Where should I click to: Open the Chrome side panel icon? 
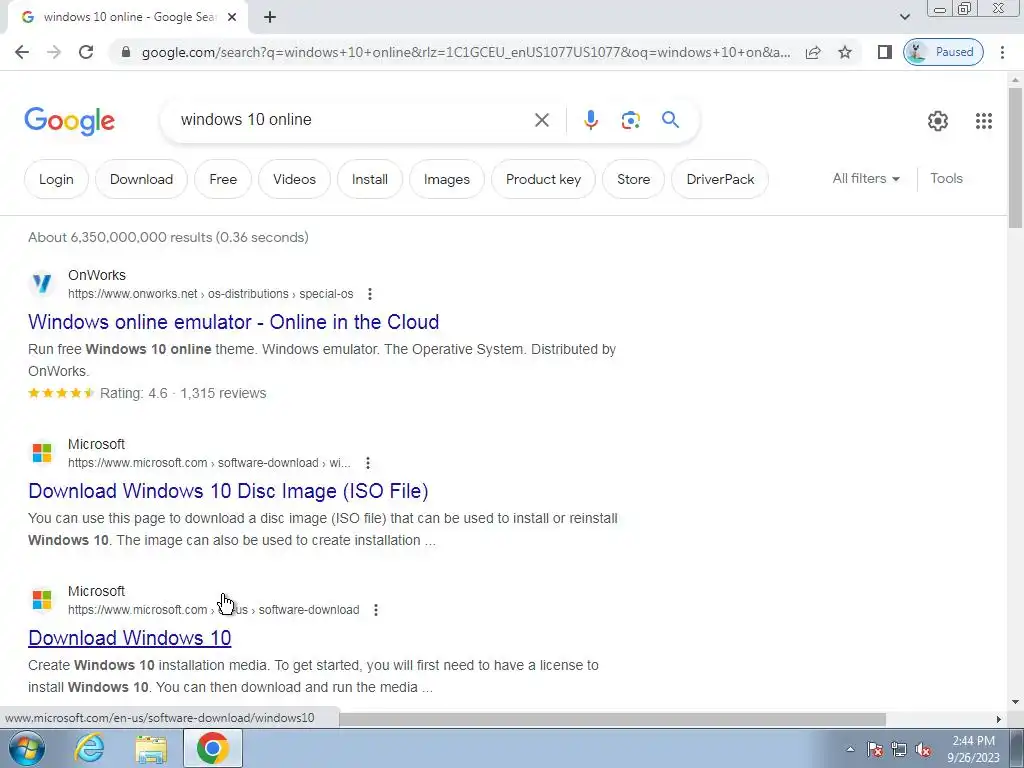point(884,52)
